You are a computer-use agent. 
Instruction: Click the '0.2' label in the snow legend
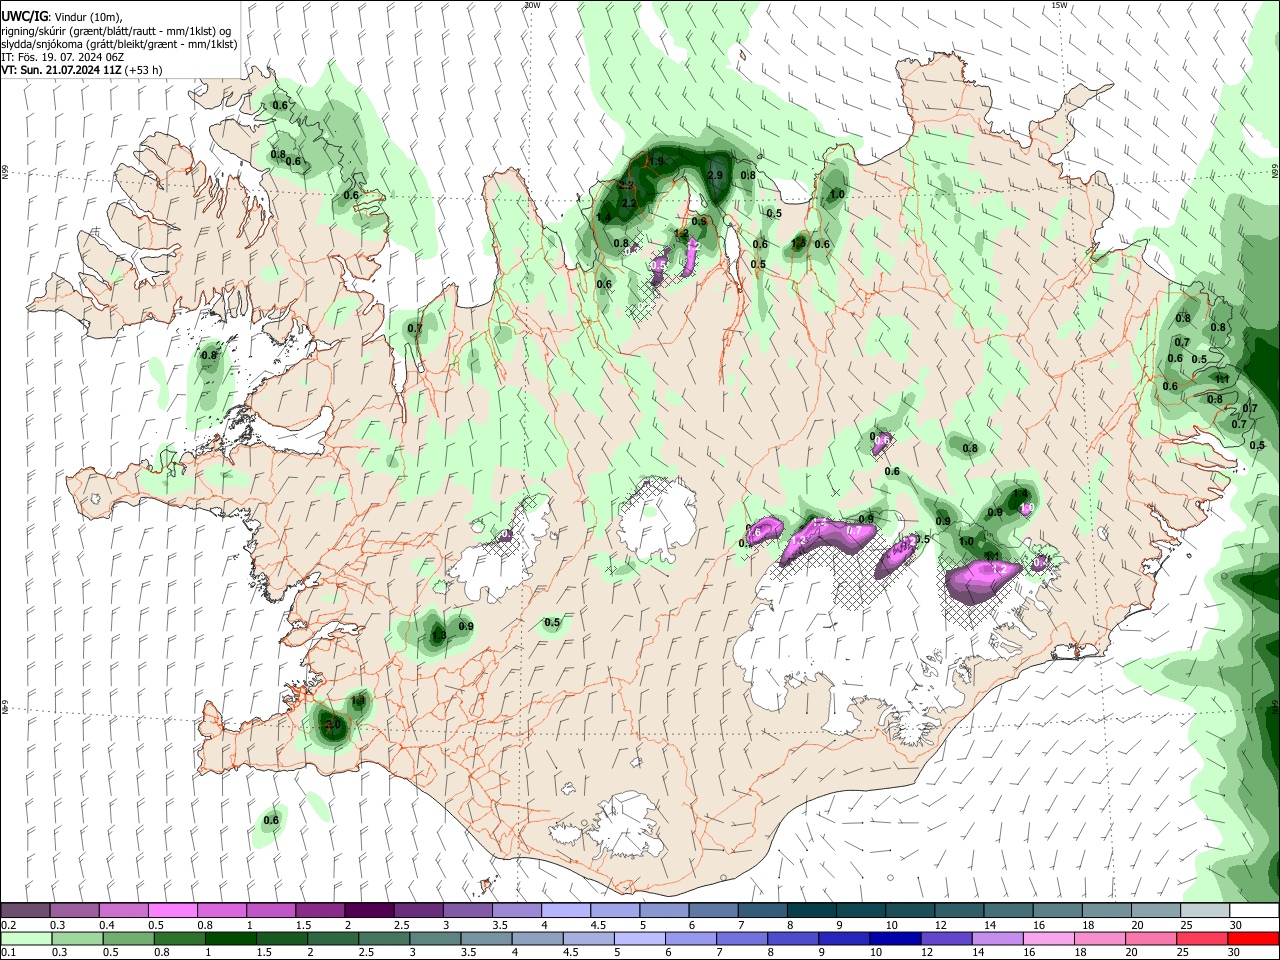tap(8, 925)
